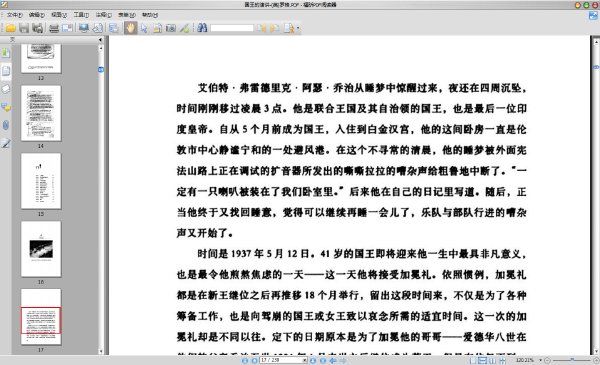The height and width of the screenshot is (365, 600).
Task: Click the binoculars search icon
Action: (202, 28)
